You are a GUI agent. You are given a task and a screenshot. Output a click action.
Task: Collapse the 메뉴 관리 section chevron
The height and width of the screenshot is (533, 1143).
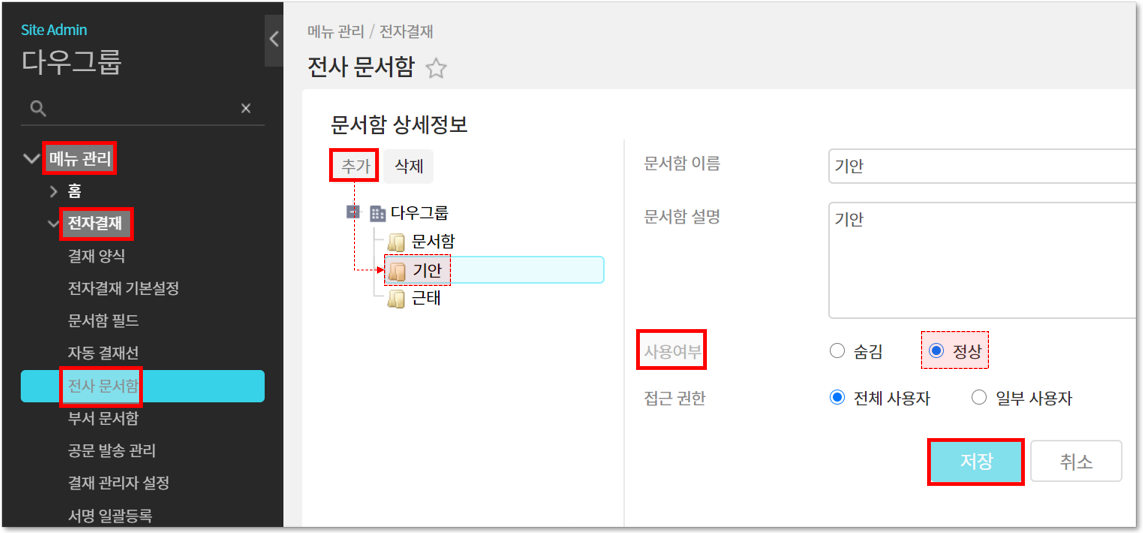pyautogui.click(x=31, y=158)
